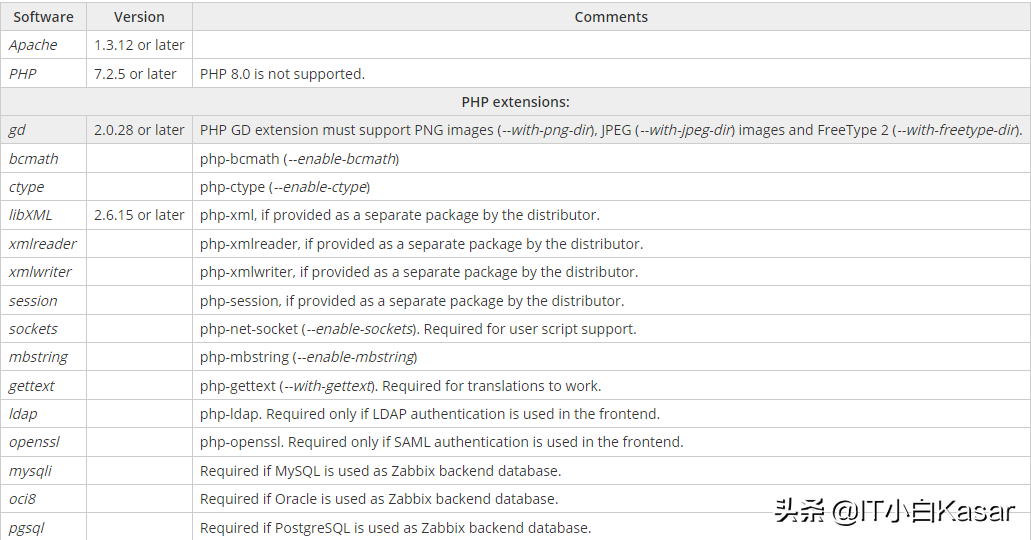Click the gettext extension name

pyautogui.click(x=32, y=386)
